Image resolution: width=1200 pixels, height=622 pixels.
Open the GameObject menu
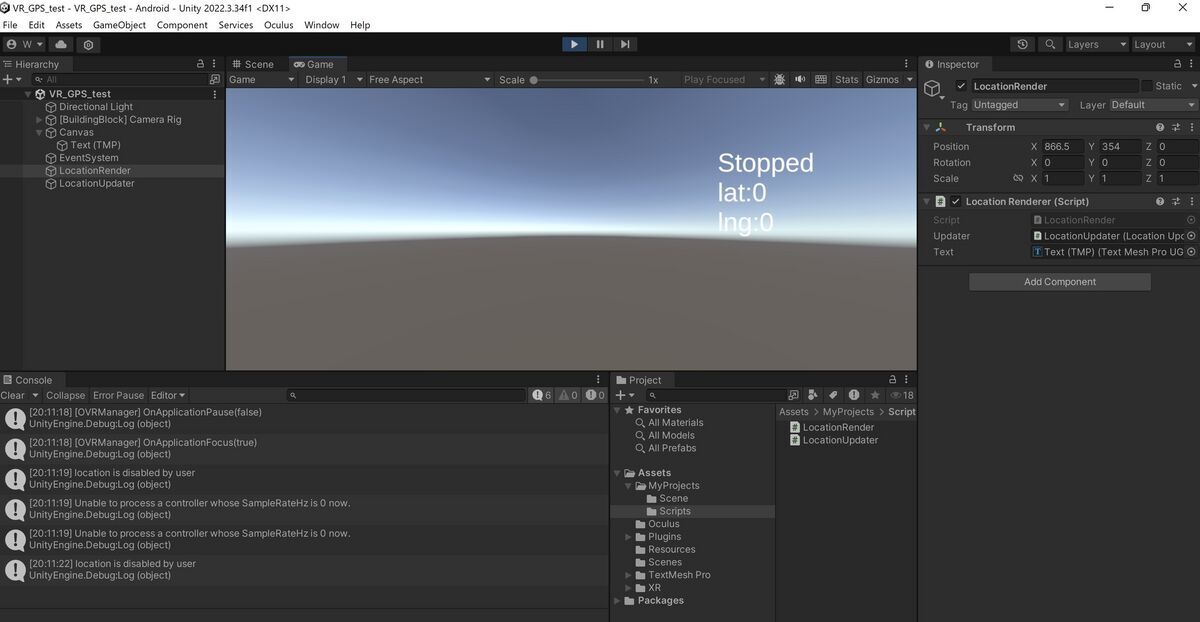coord(119,25)
